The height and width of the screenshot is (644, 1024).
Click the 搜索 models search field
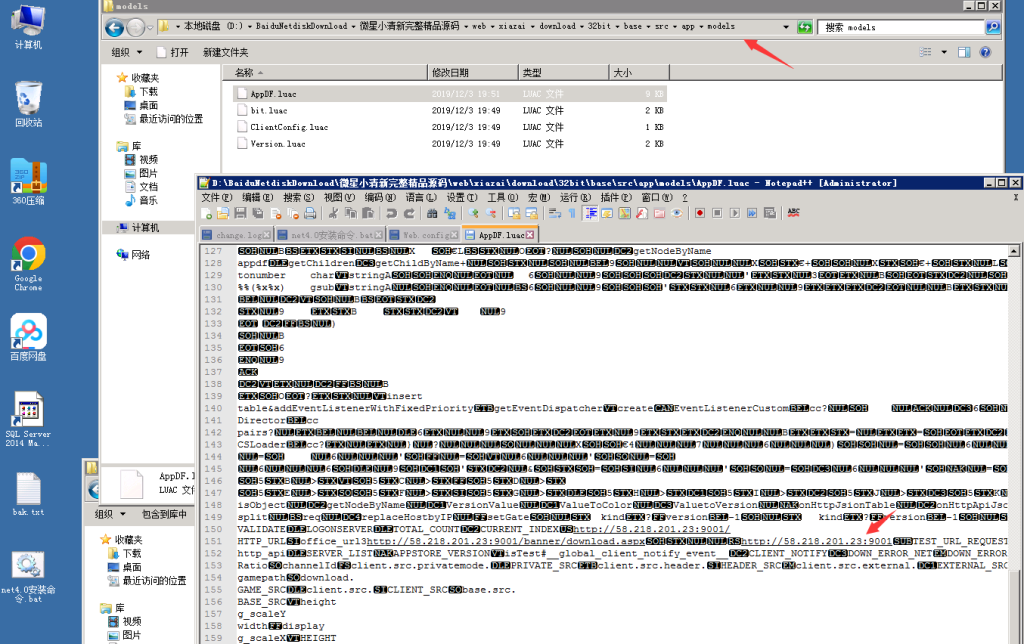[900, 27]
